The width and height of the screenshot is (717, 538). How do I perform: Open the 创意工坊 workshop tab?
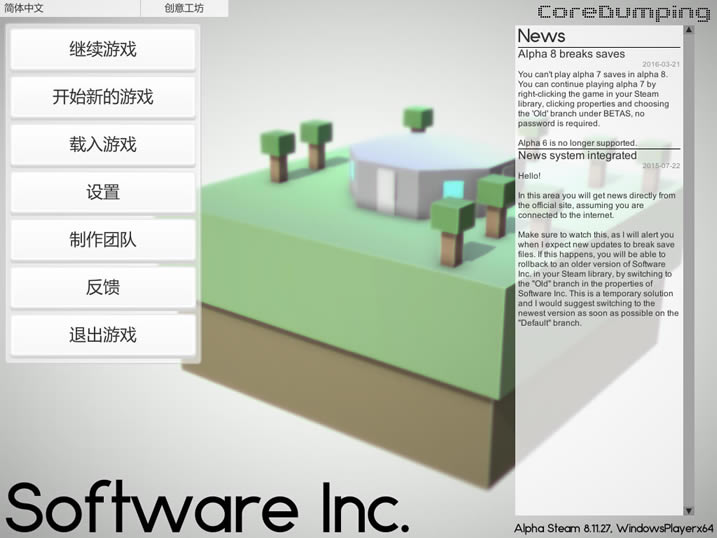(x=184, y=8)
